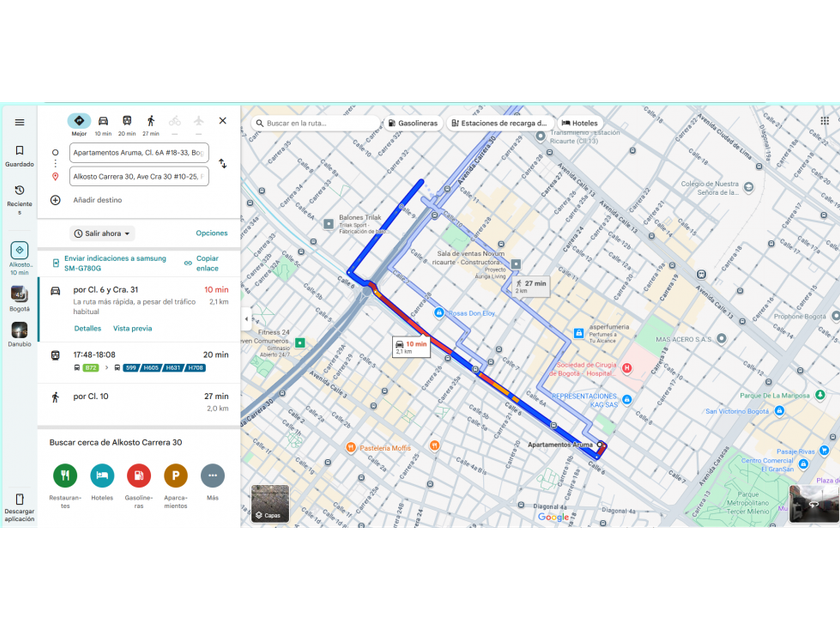Search nearby Aparcamientos
Viewport: 840px width, 630px height.
(x=176, y=475)
